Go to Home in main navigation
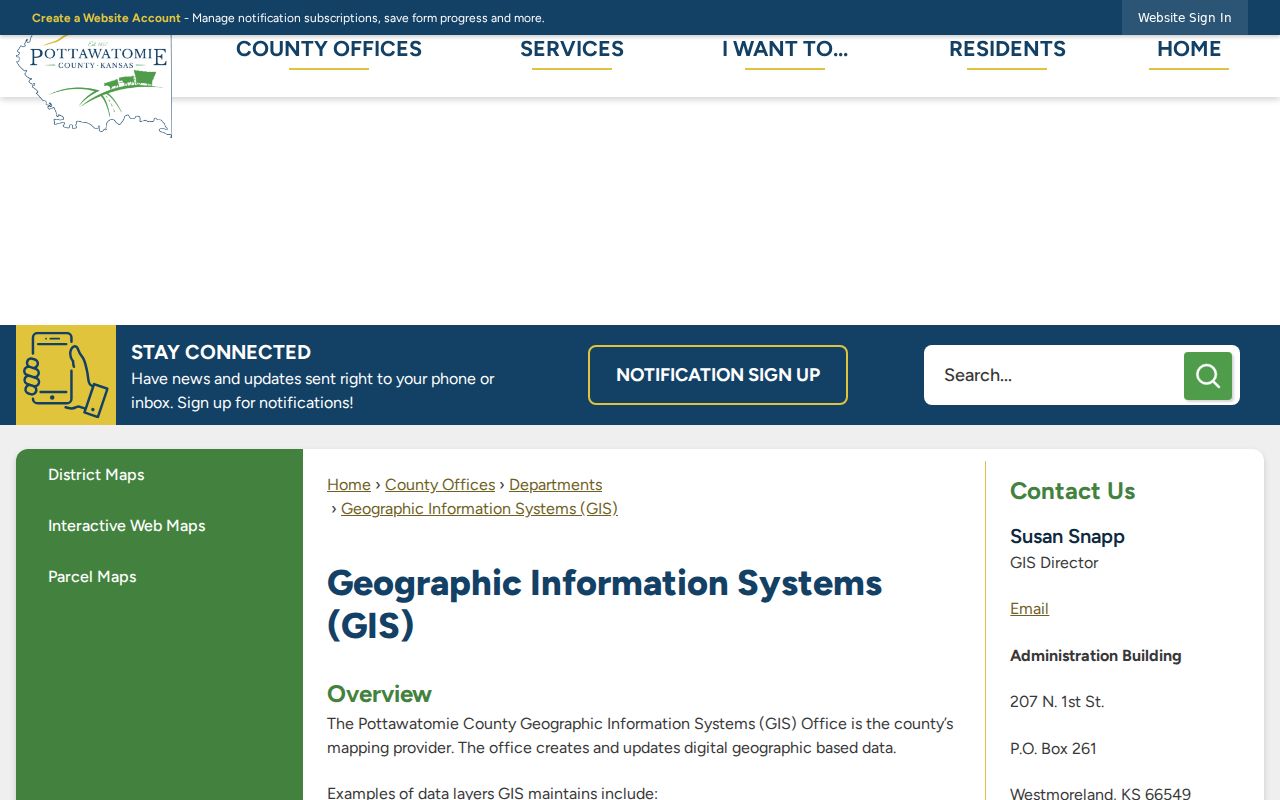Viewport: 1280px width, 800px height. click(1189, 49)
